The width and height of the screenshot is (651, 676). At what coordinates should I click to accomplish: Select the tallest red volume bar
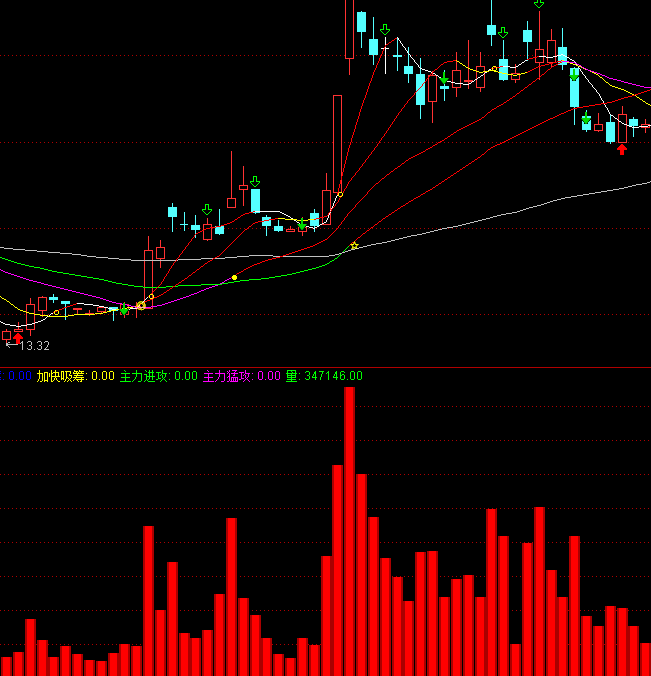coord(350,530)
